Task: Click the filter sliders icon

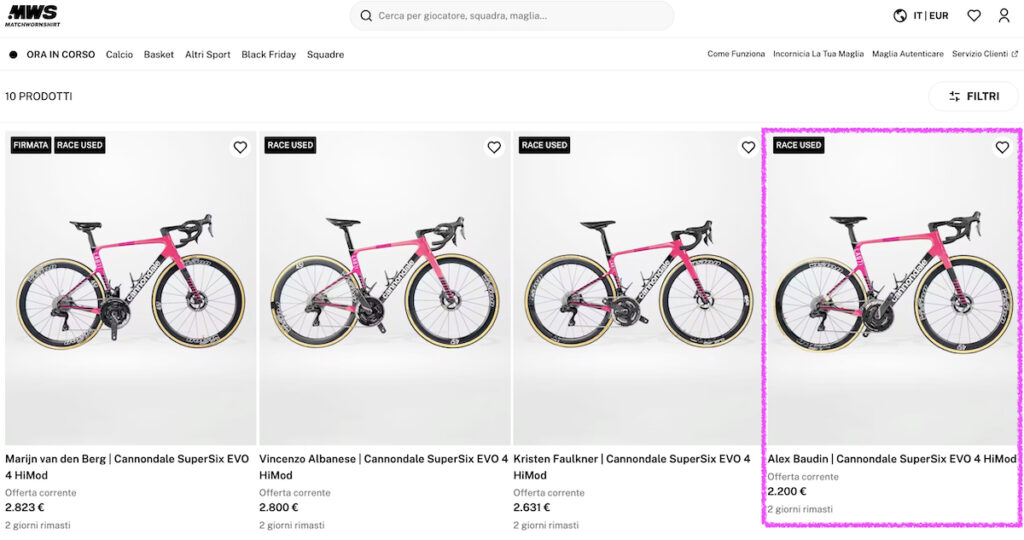Action: click(955, 97)
